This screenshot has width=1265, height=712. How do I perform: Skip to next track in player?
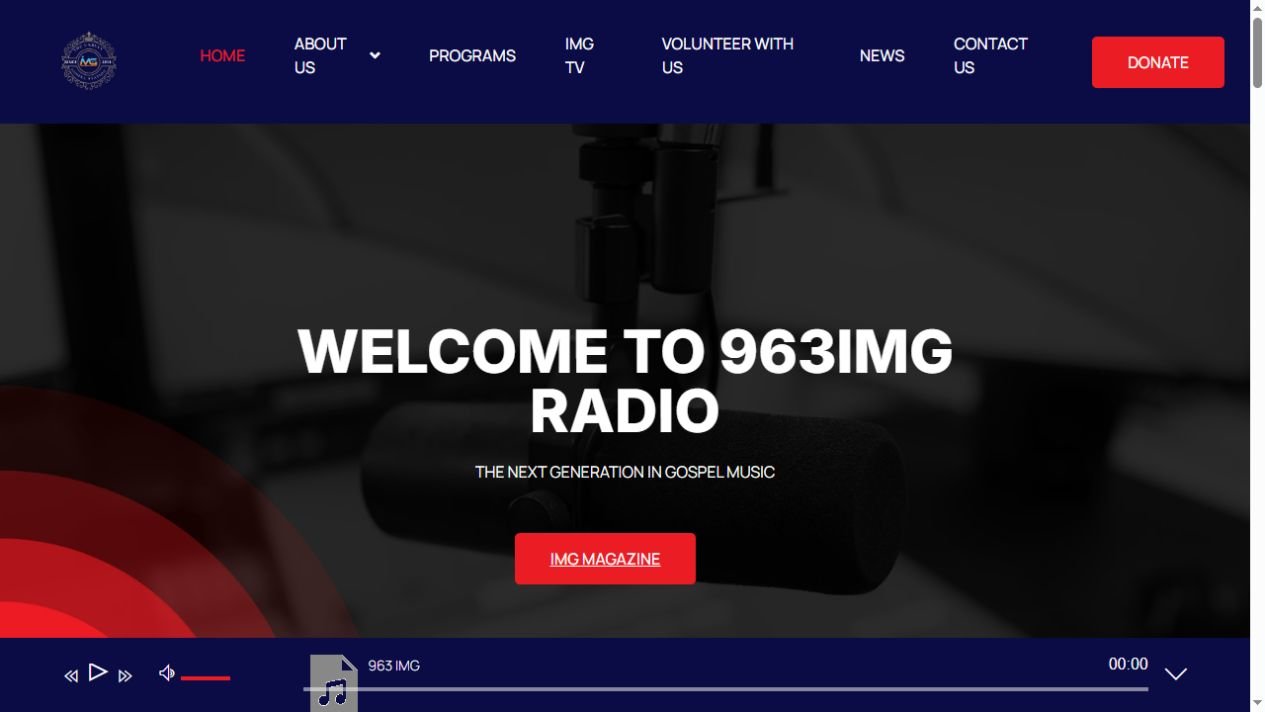click(125, 677)
